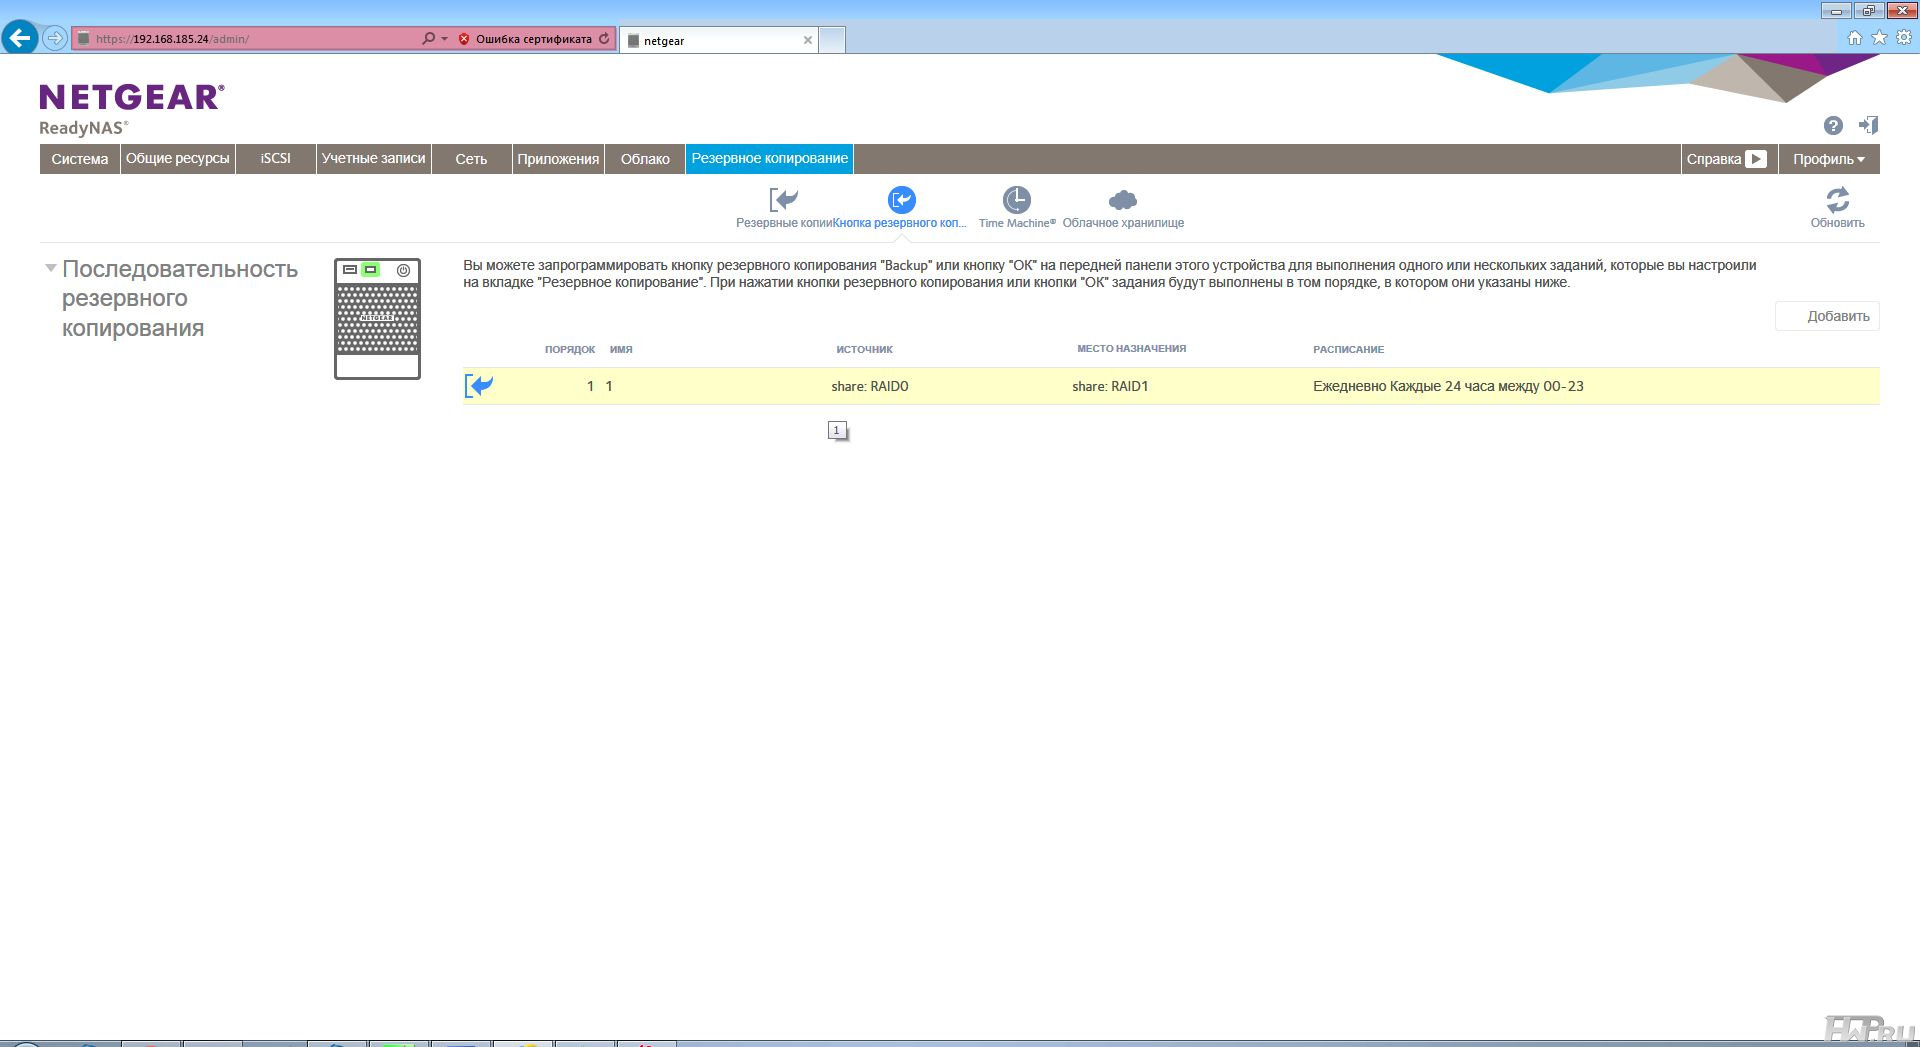Open Cloud storage (Облачное хранилище) icon

1122,200
